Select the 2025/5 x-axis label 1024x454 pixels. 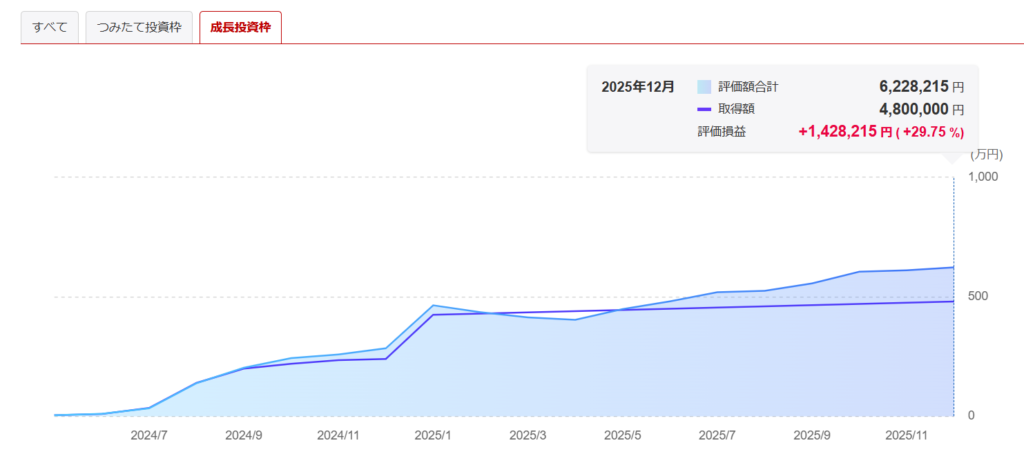(x=623, y=435)
